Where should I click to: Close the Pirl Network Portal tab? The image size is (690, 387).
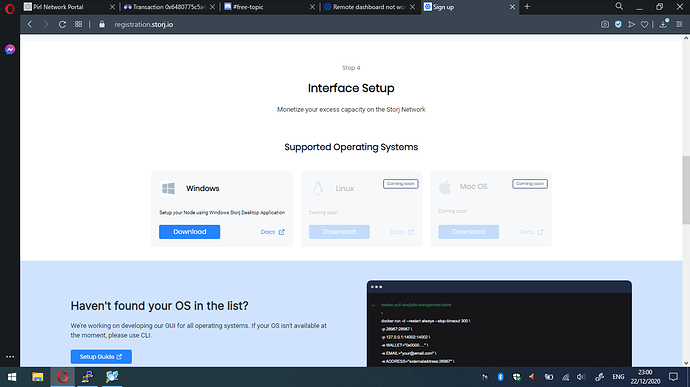pos(112,7)
